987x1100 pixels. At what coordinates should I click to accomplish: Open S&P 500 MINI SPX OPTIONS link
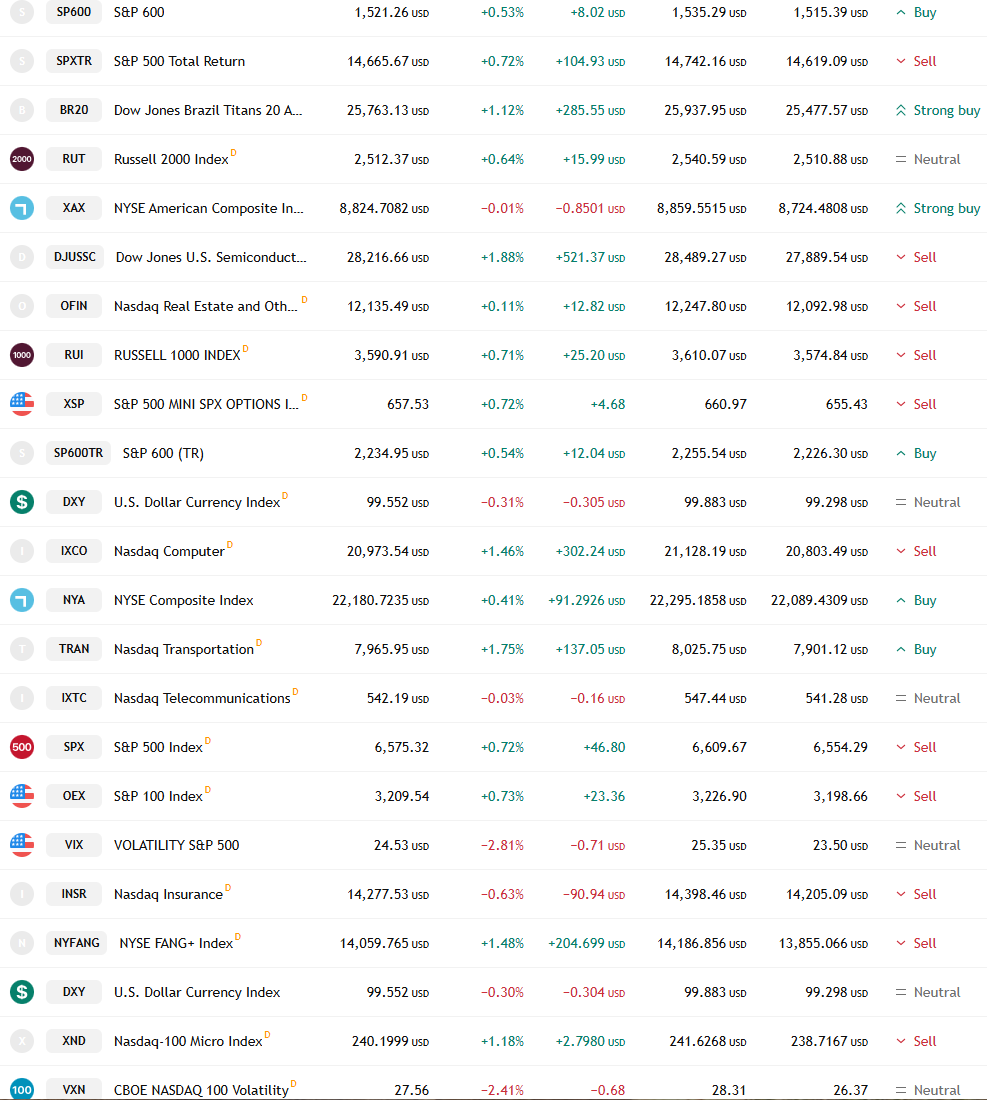[206, 404]
